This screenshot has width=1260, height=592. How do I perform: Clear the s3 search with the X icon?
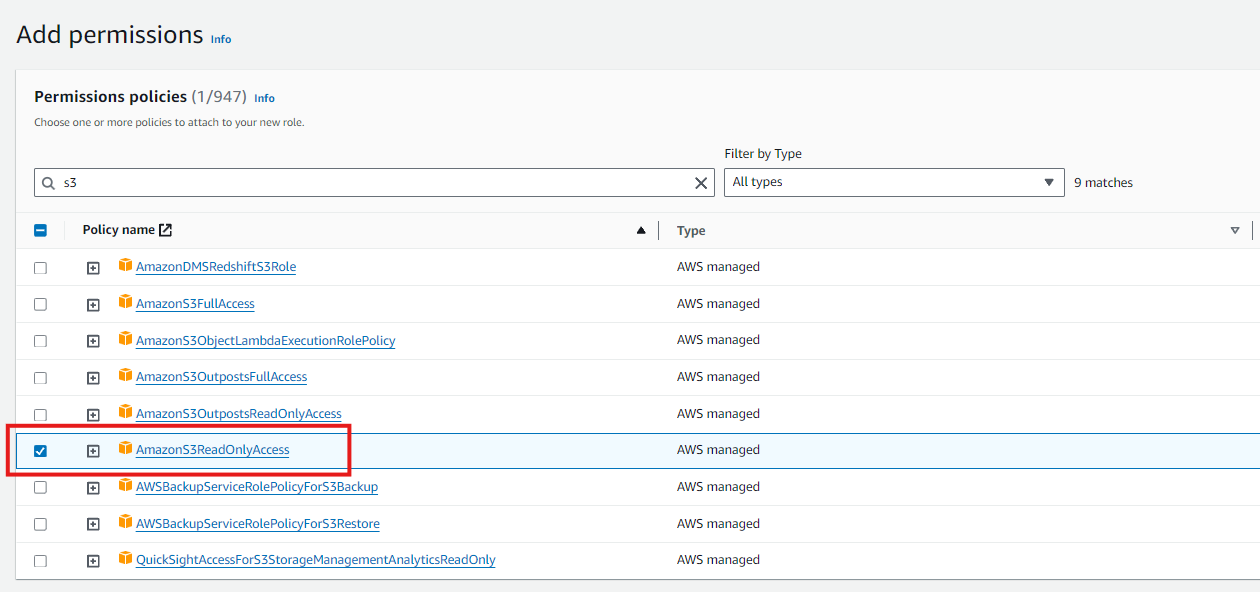tap(701, 183)
